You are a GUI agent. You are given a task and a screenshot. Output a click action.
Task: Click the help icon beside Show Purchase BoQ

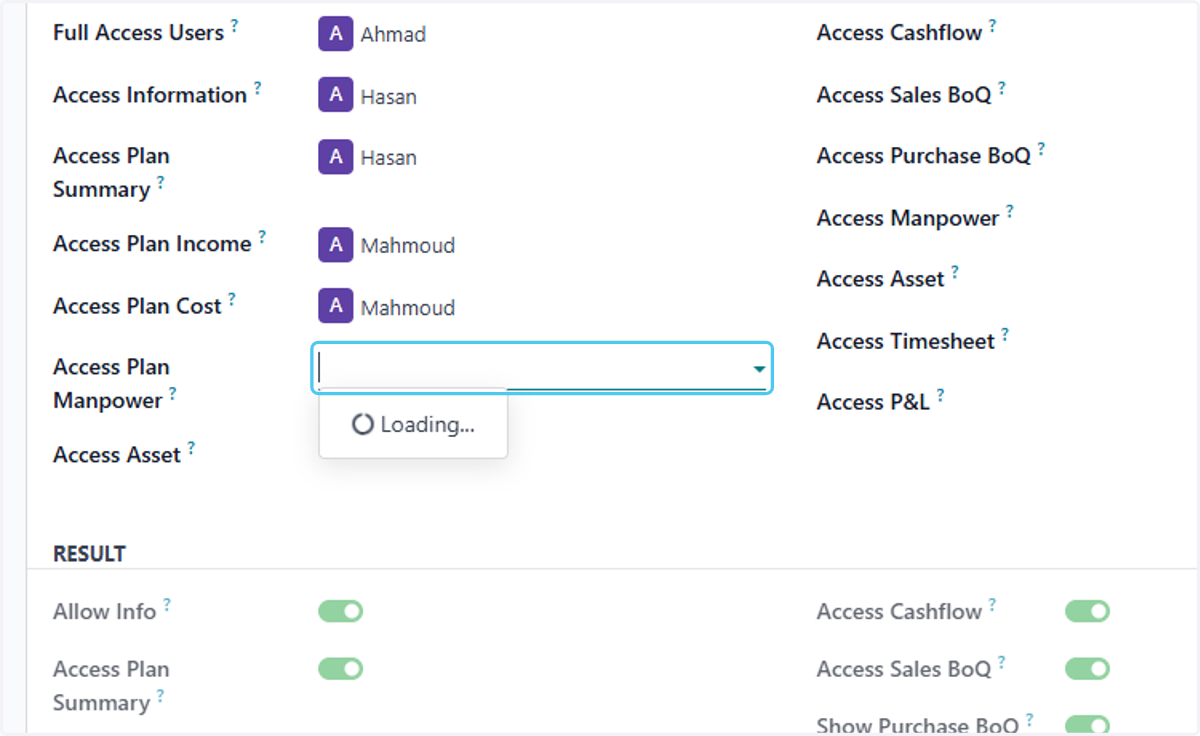[x=1030, y=720]
